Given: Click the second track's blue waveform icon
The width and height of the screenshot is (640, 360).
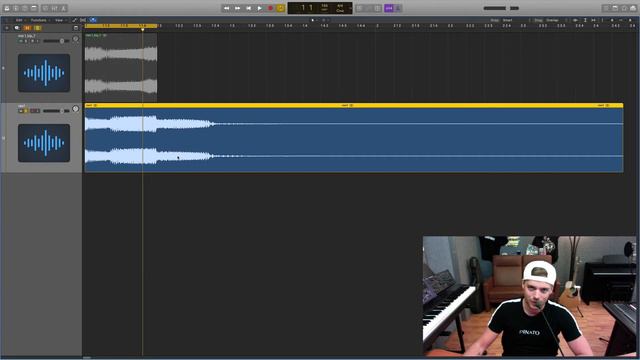Looking at the screenshot, I should (44, 143).
